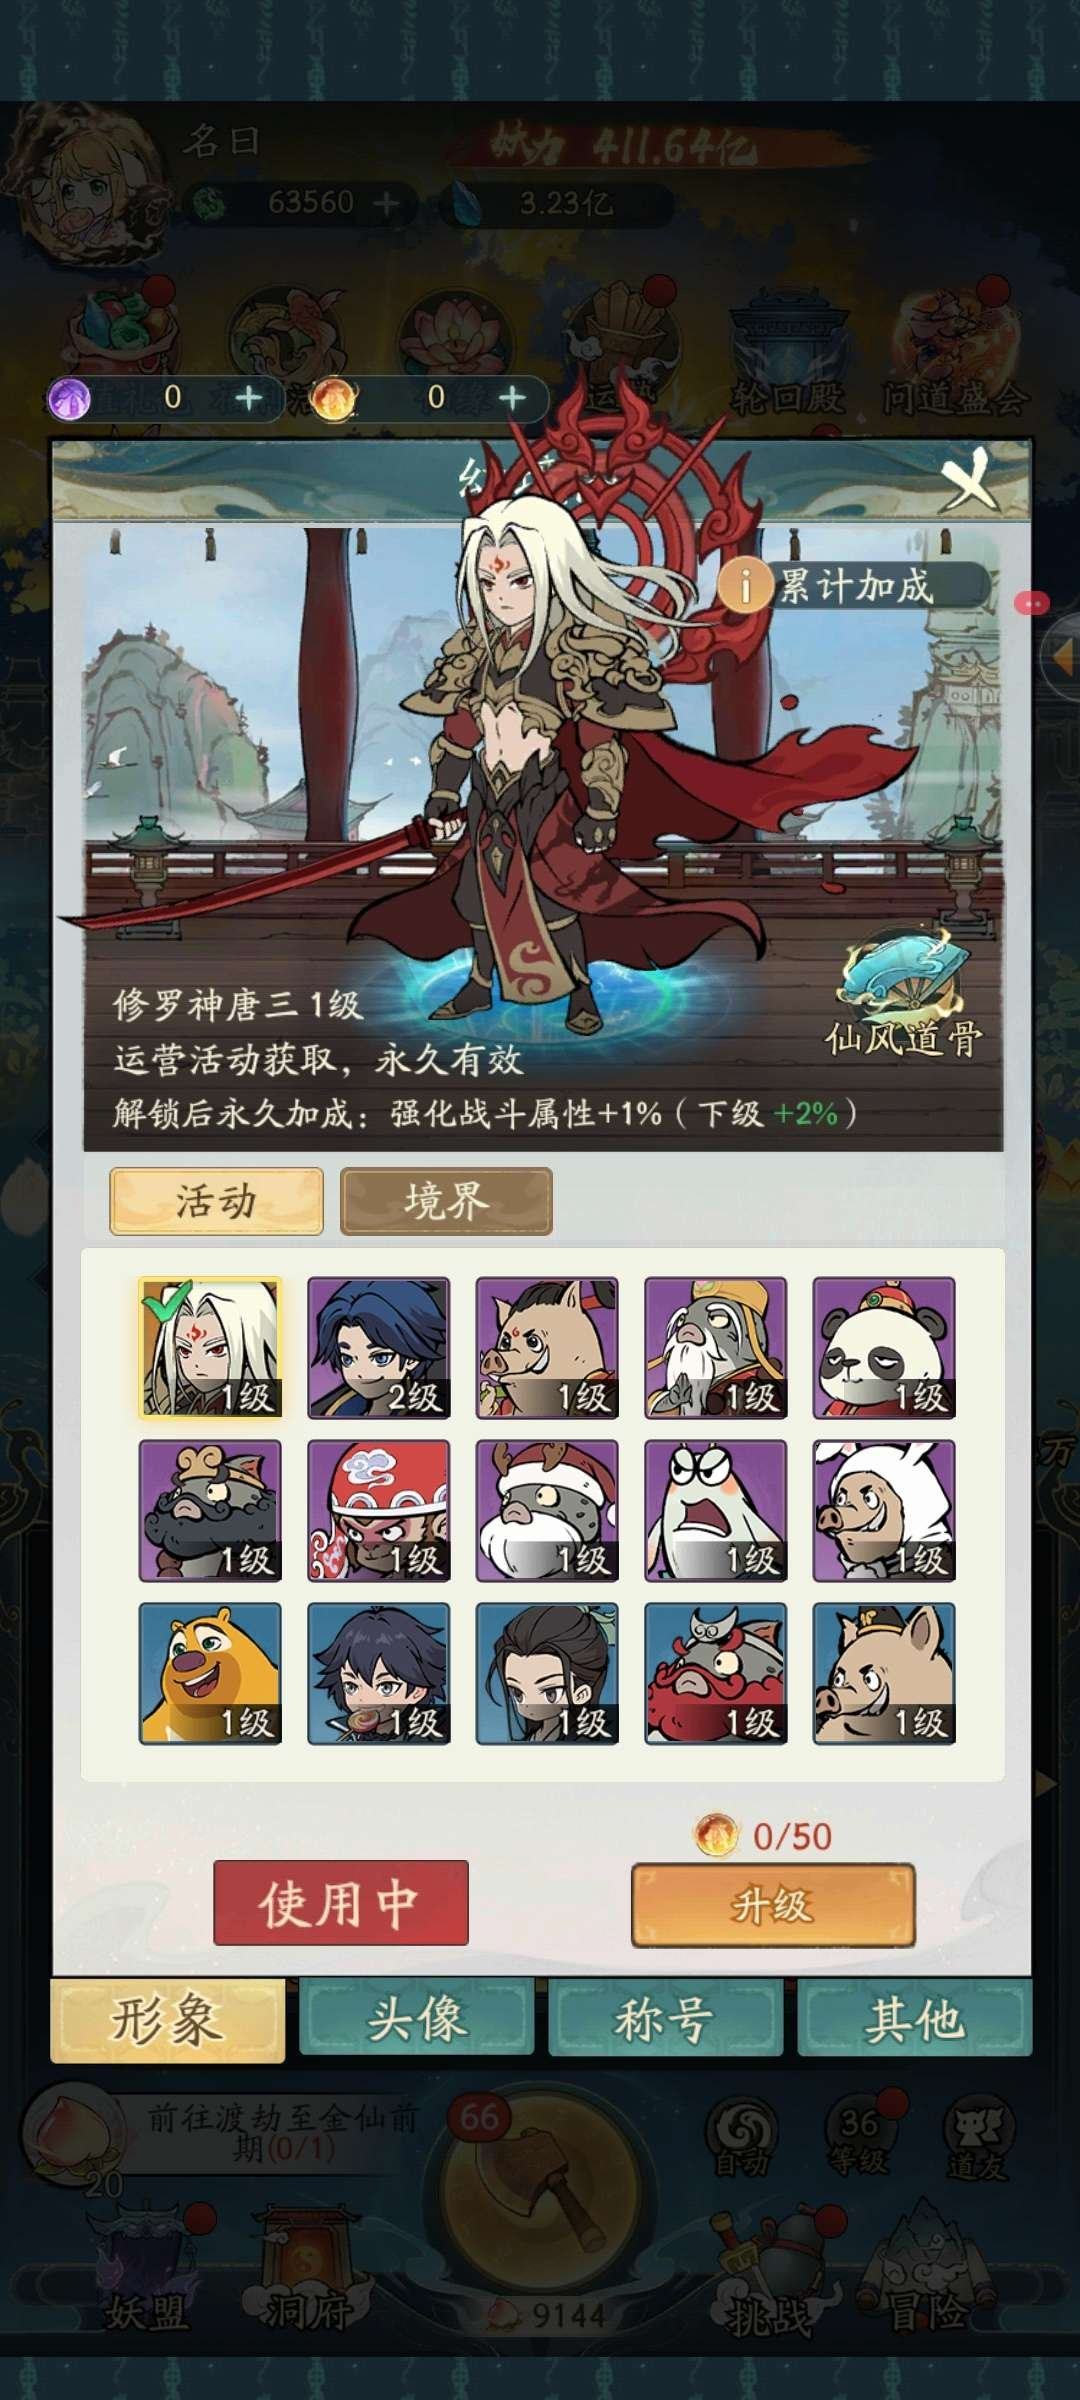The height and width of the screenshot is (2400, 1080).
Task: Choose the panda character skin
Action: [884, 1348]
